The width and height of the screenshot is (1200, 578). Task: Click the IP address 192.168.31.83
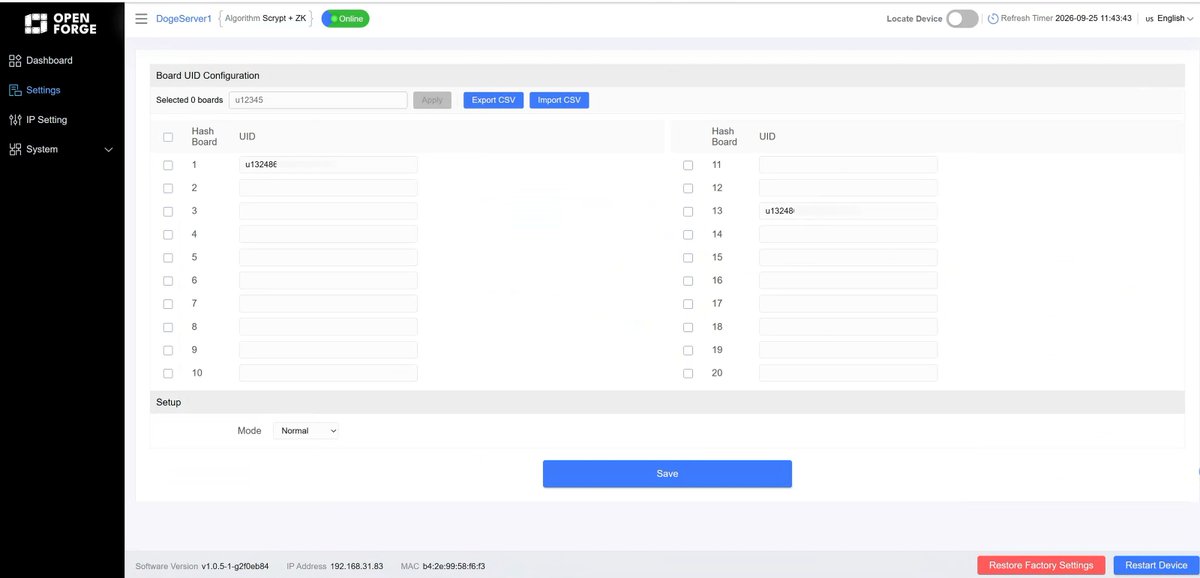click(x=357, y=566)
